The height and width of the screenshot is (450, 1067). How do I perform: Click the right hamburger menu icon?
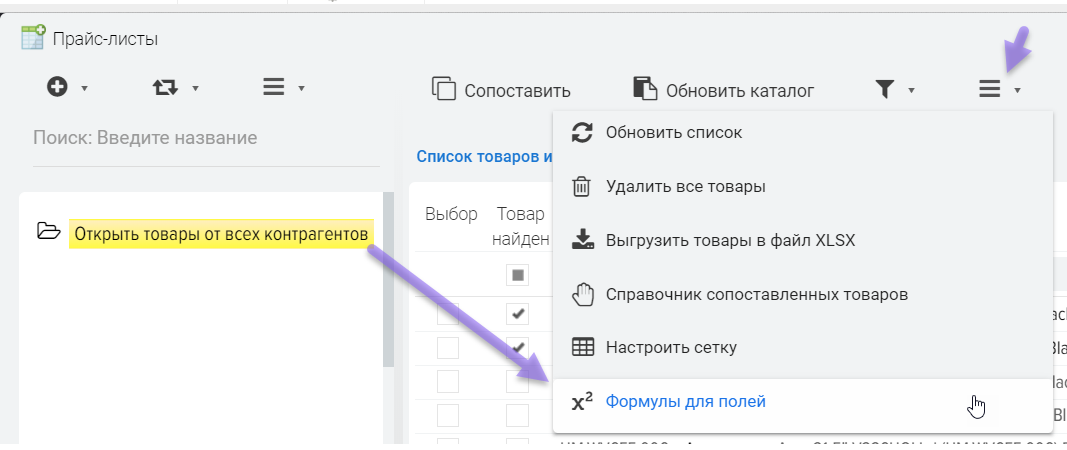[x=990, y=90]
